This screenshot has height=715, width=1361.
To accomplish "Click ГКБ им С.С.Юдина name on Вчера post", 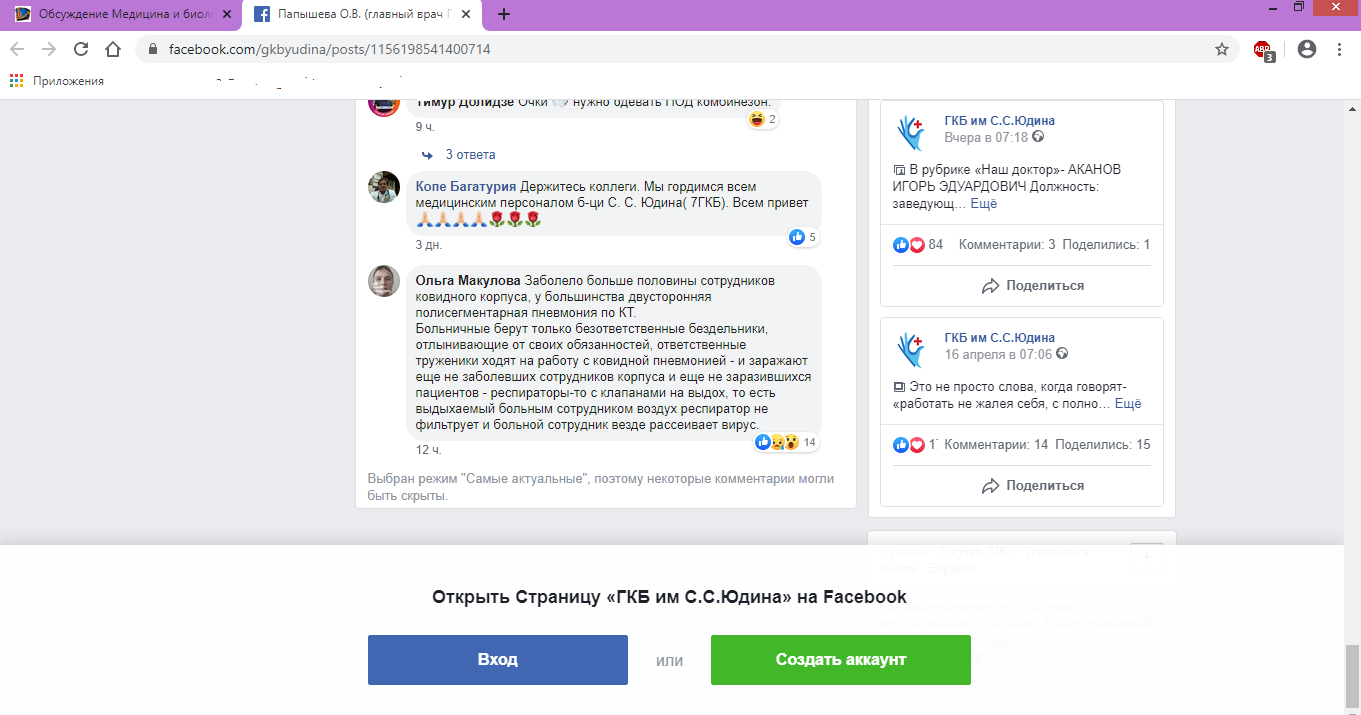I will (x=1000, y=121).
